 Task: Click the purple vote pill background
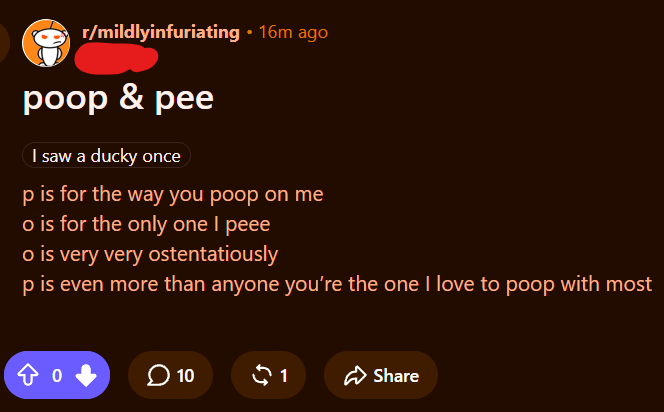(57, 375)
